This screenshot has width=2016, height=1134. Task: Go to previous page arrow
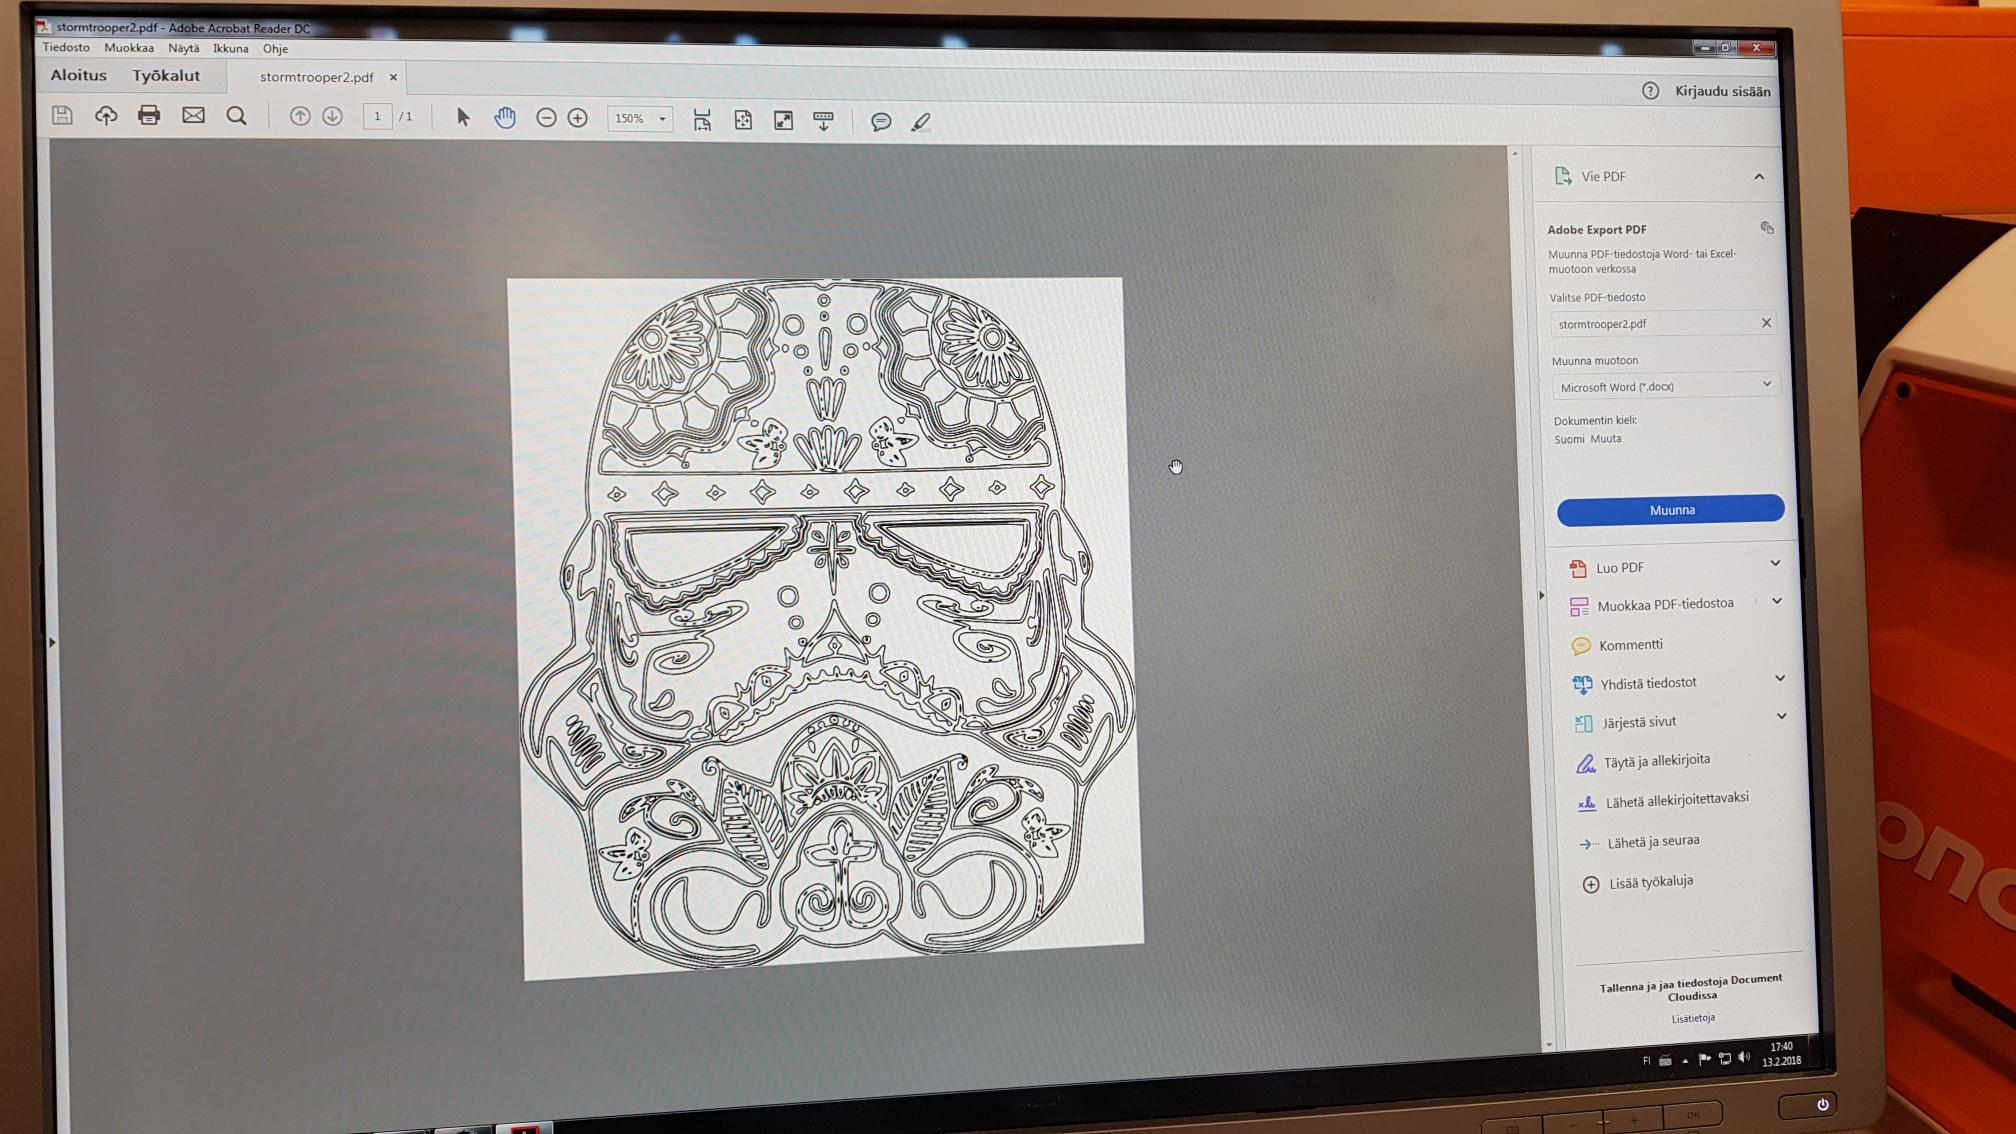pos(299,116)
